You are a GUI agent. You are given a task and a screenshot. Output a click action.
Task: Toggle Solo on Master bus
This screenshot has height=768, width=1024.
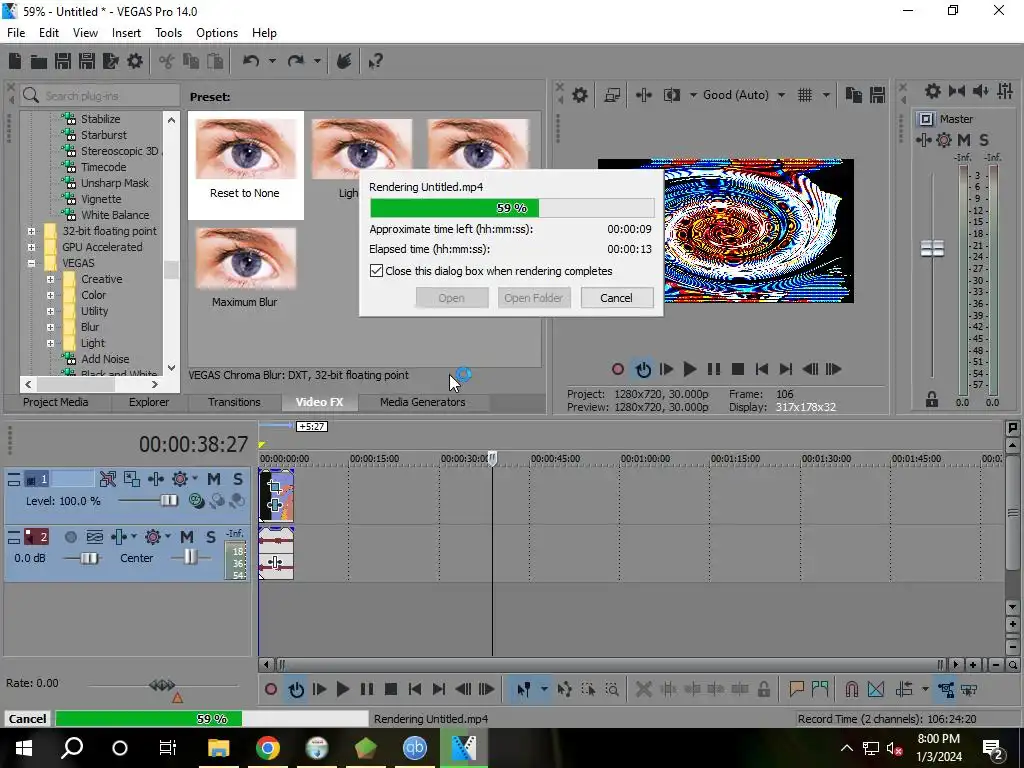[x=984, y=140]
